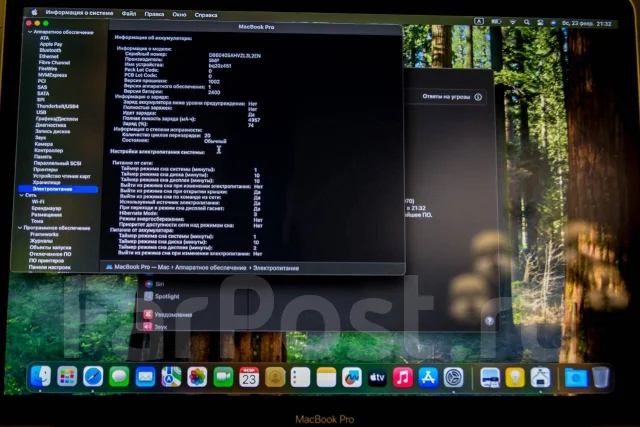Open the Notes app in Dock
The width and height of the screenshot is (640, 427).
coord(326,378)
